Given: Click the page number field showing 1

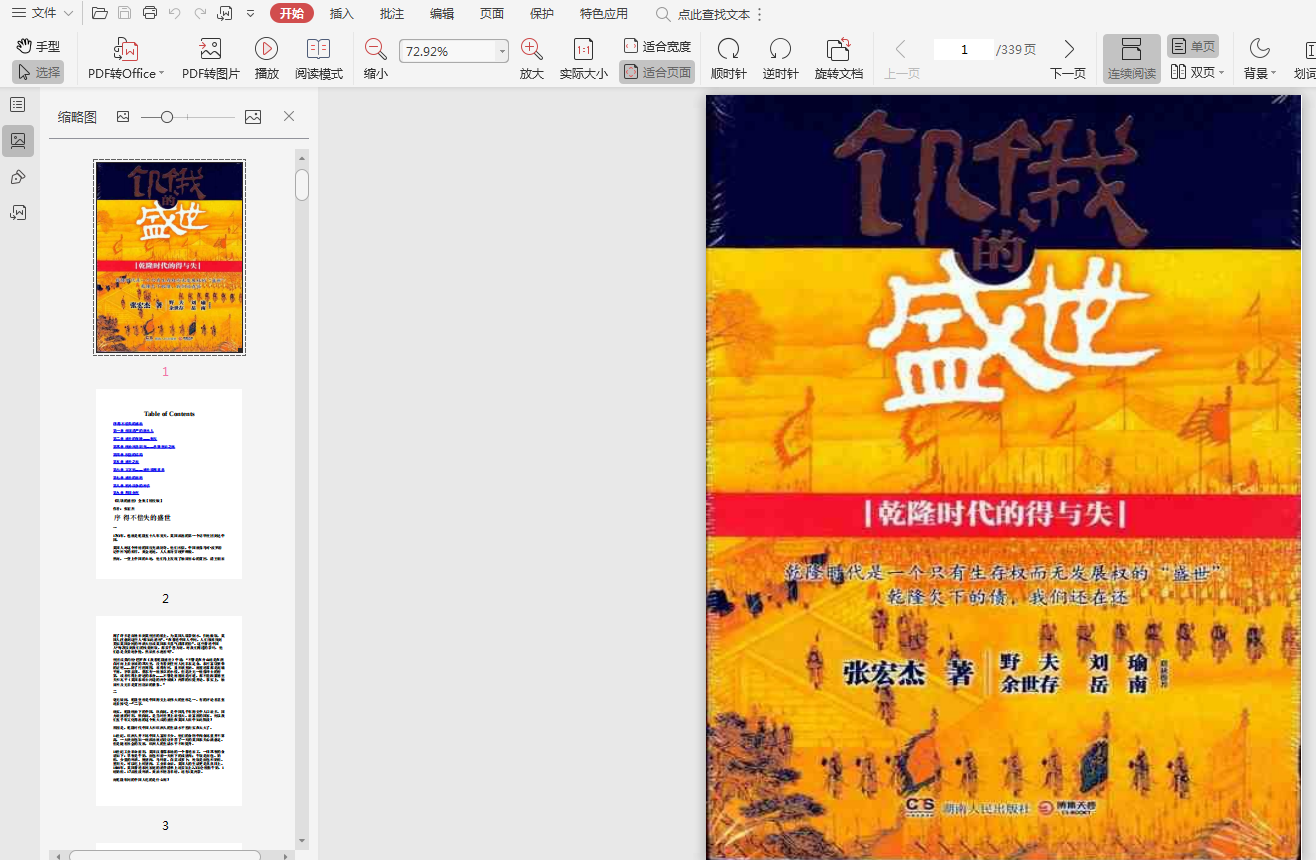Looking at the screenshot, I should pyautogui.click(x=964, y=49).
